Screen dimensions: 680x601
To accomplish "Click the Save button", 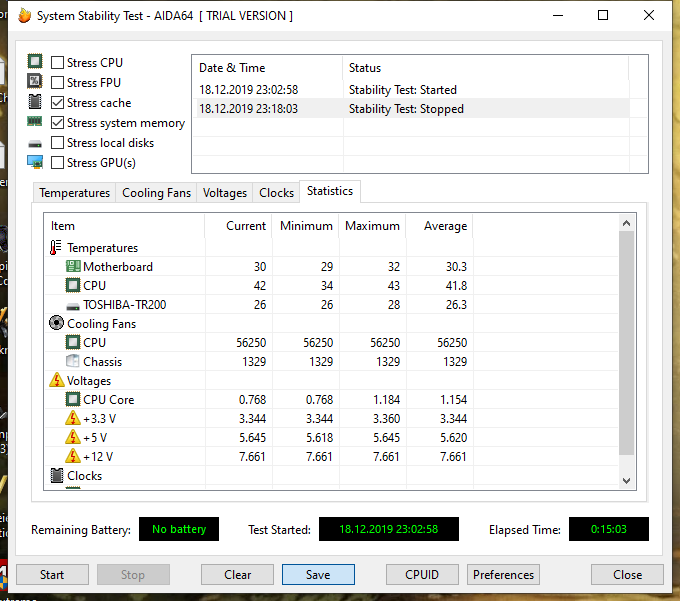I will pos(318,575).
